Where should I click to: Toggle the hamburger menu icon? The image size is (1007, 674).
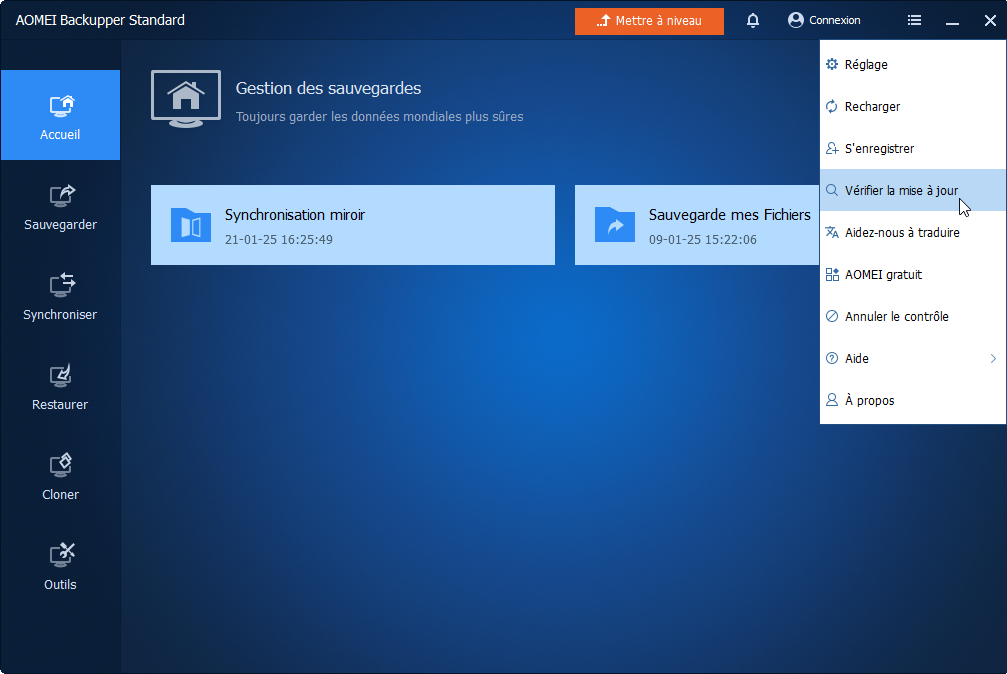915,21
